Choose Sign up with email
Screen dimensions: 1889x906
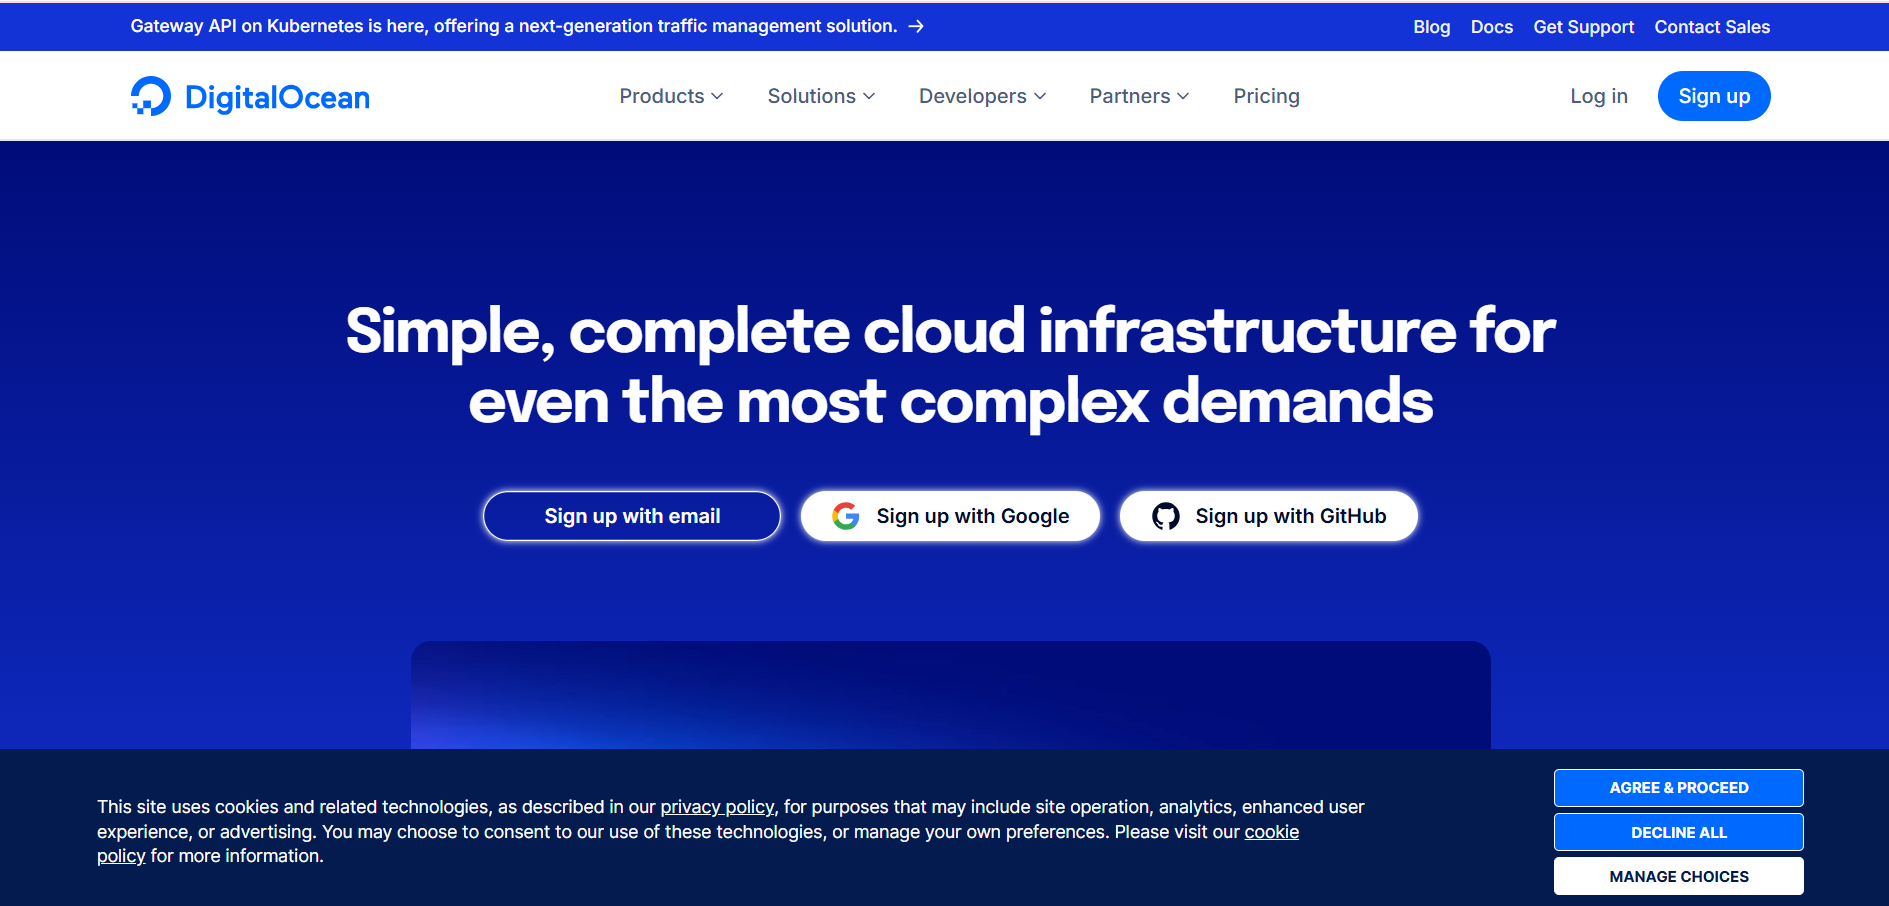631,516
